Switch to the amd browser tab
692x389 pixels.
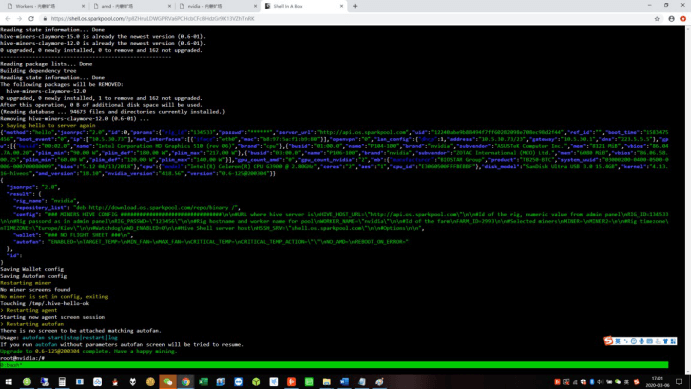tap(131, 6)
